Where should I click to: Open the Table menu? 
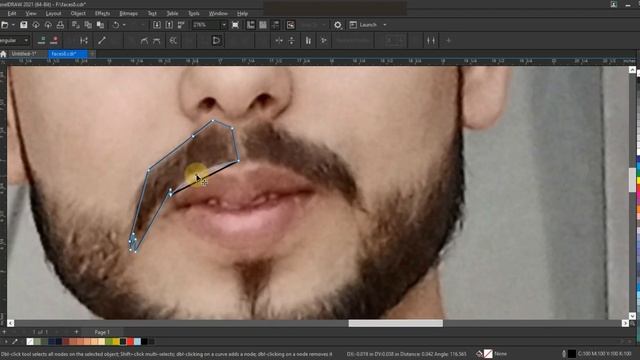tap(172, 13)
